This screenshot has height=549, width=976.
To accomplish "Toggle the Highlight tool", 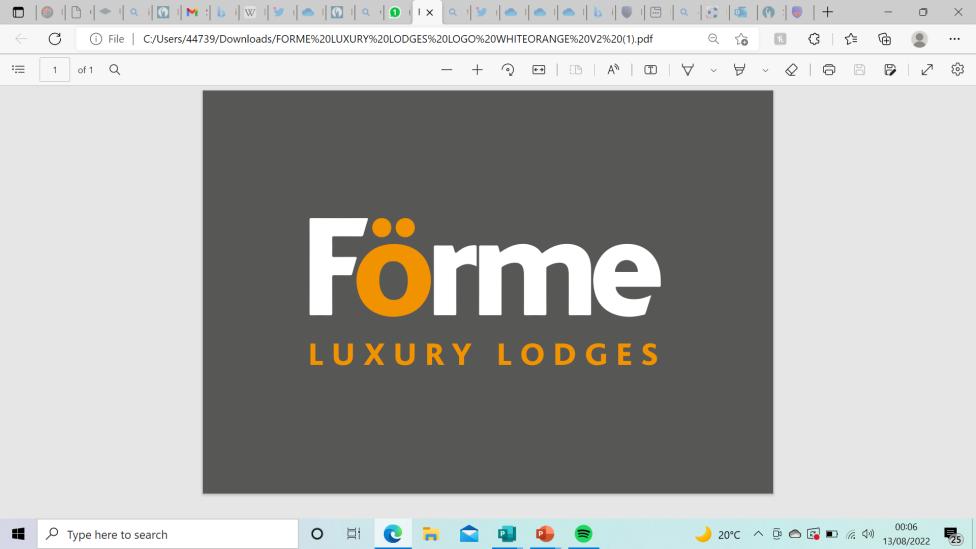I will pos(739,70).
